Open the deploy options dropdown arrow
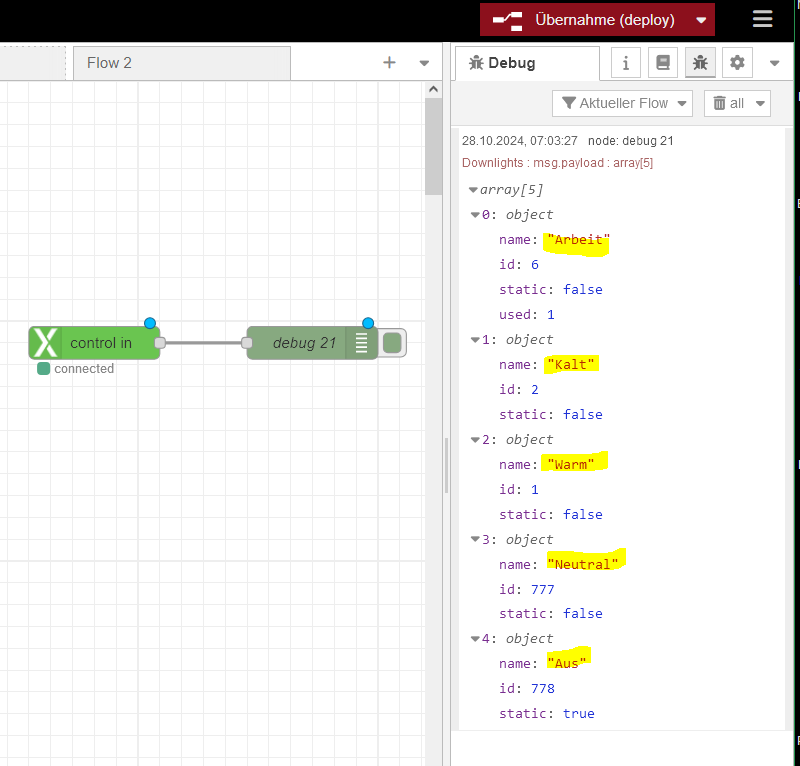 tap(701, 20)
